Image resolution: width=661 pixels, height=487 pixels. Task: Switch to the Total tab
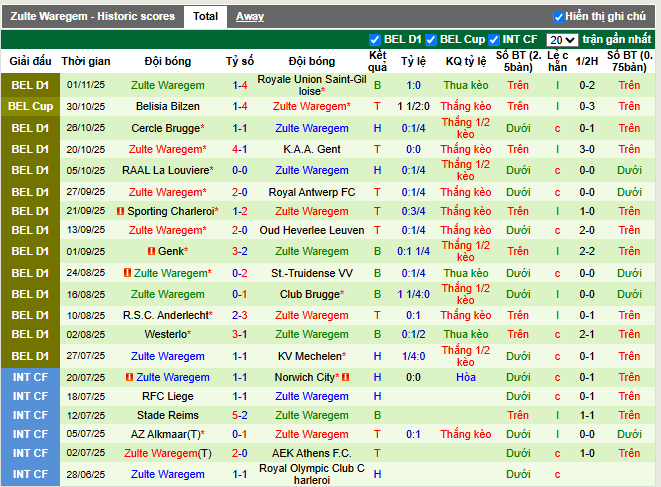pos(205,16)
